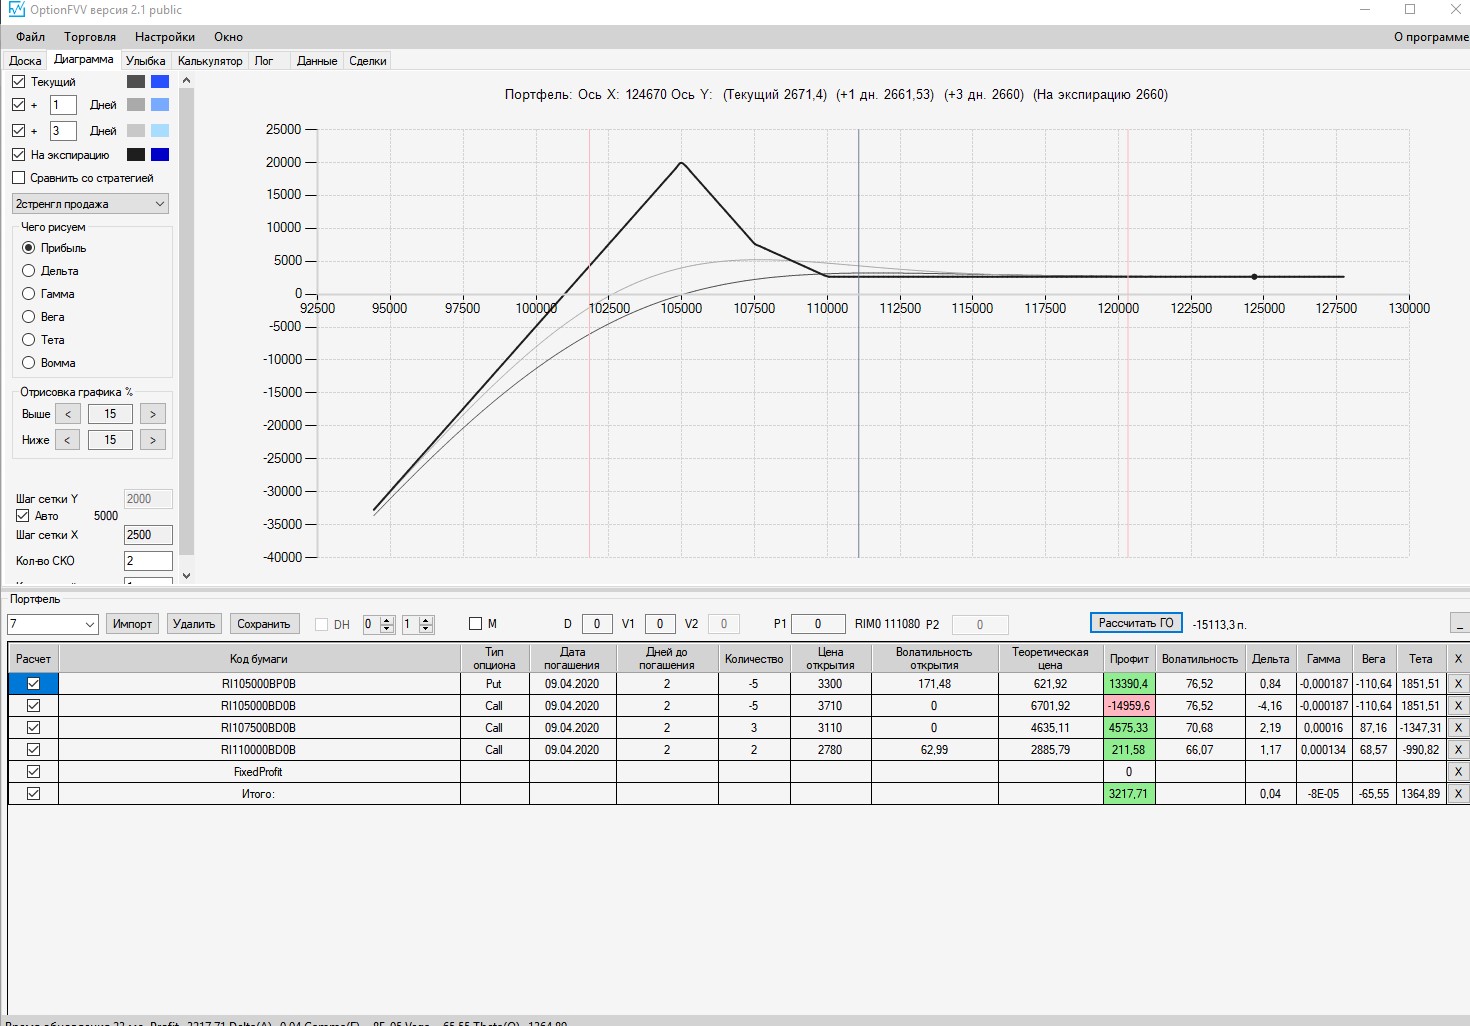Click the V1 input field
The height and width of the screenshot is (1026, 1470).
coord(660,624)
